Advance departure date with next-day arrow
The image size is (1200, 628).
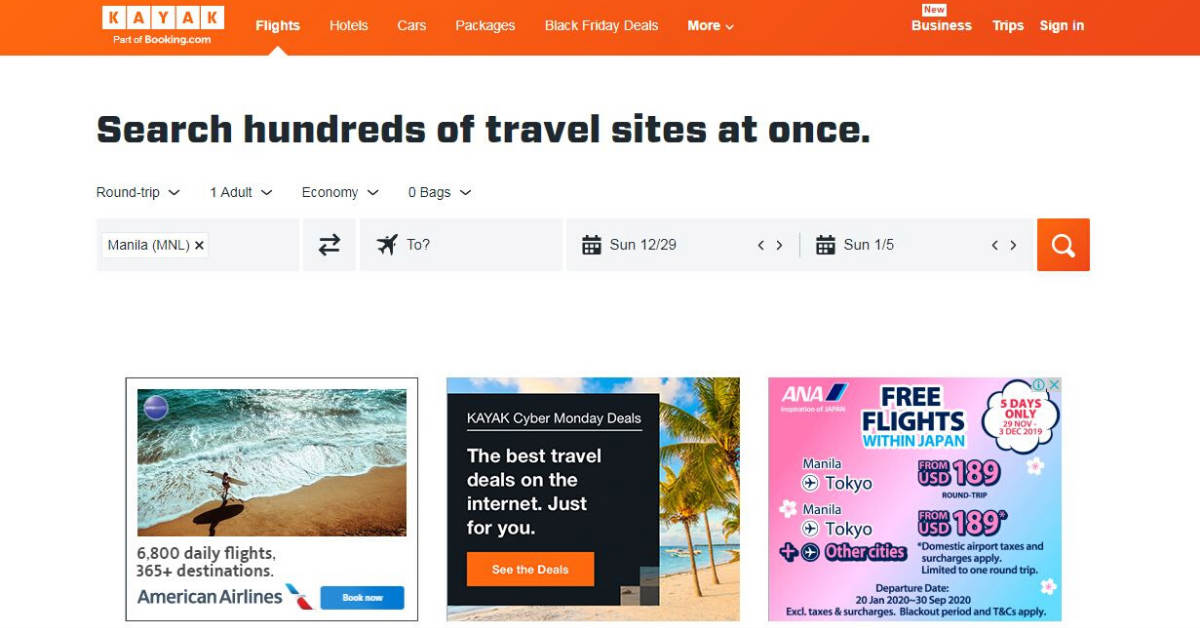coord(779,245)
